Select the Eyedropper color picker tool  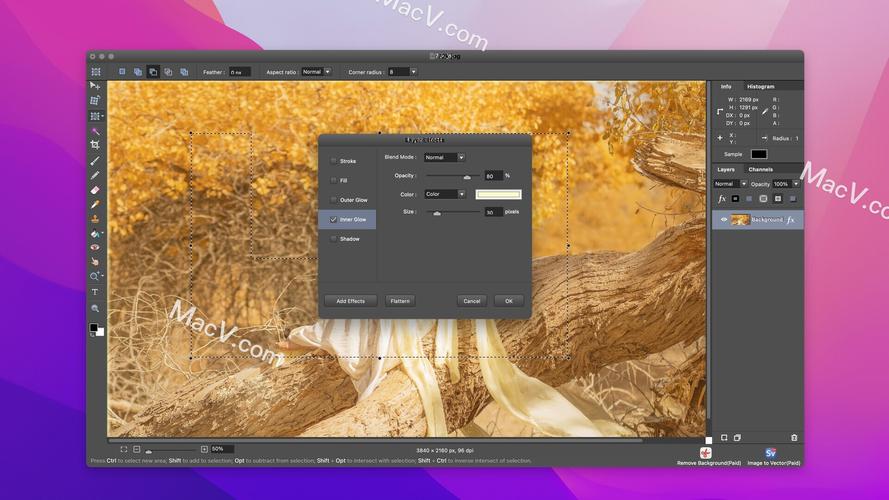coord(95,204)
